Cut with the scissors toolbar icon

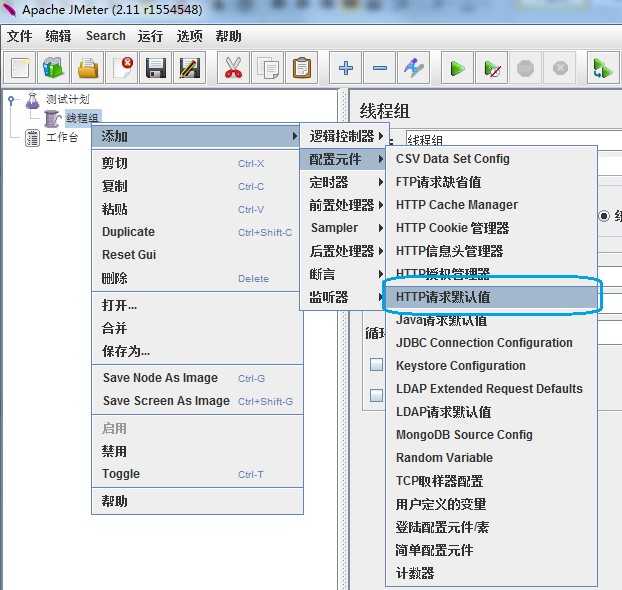(x=233, y=67)
